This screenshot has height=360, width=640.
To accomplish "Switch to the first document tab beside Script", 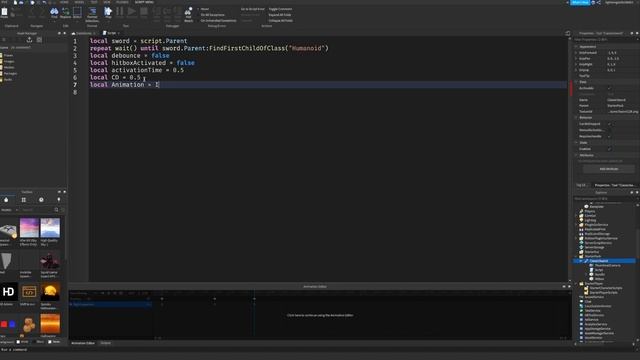I will [84, 33].
